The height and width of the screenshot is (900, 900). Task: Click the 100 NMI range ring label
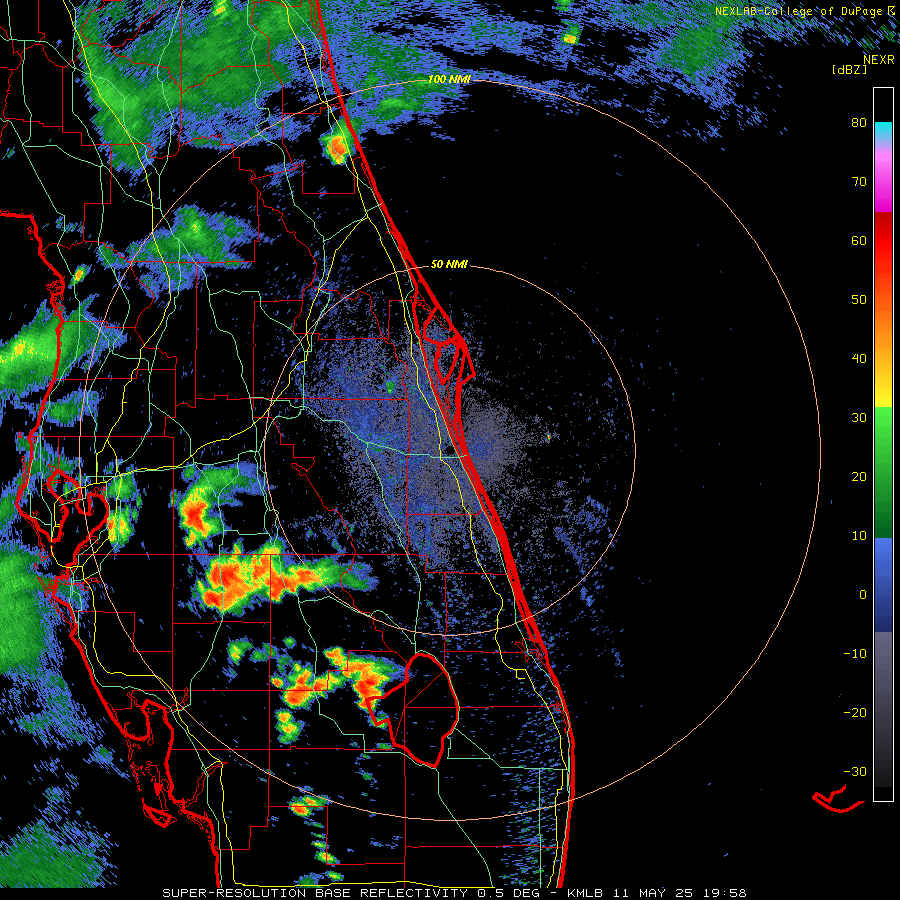pyautogui.click(x=449, y=79)
